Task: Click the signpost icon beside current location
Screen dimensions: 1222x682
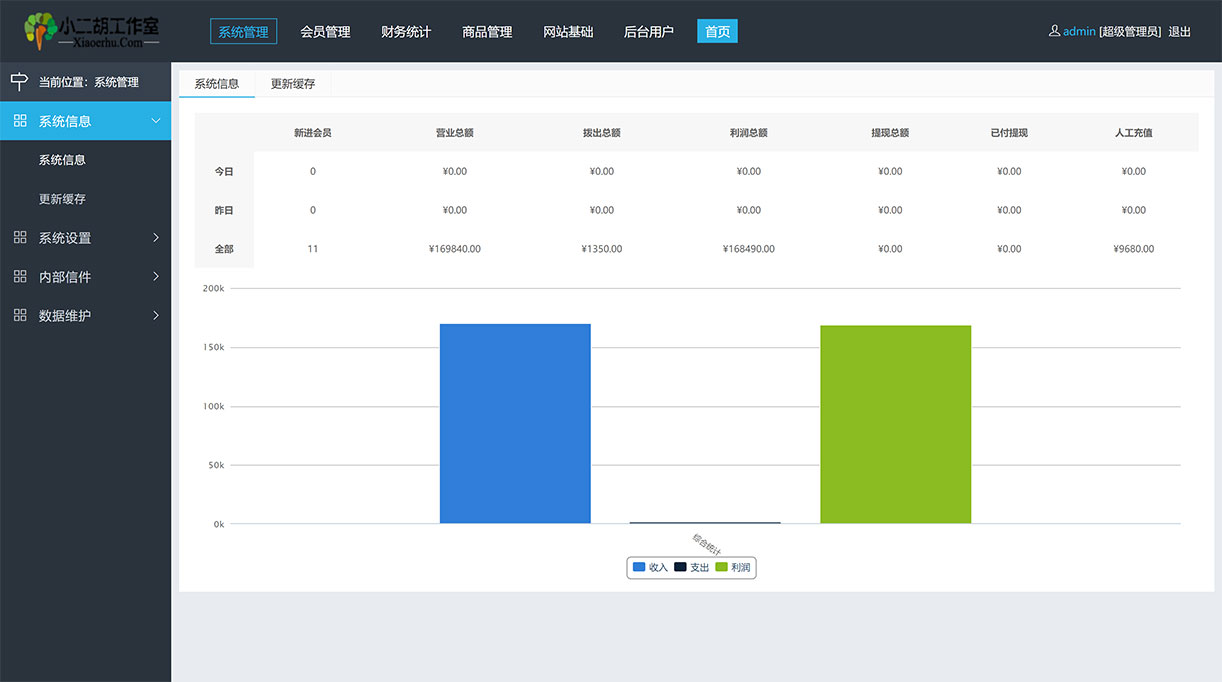Action: [x=19, y=82]
